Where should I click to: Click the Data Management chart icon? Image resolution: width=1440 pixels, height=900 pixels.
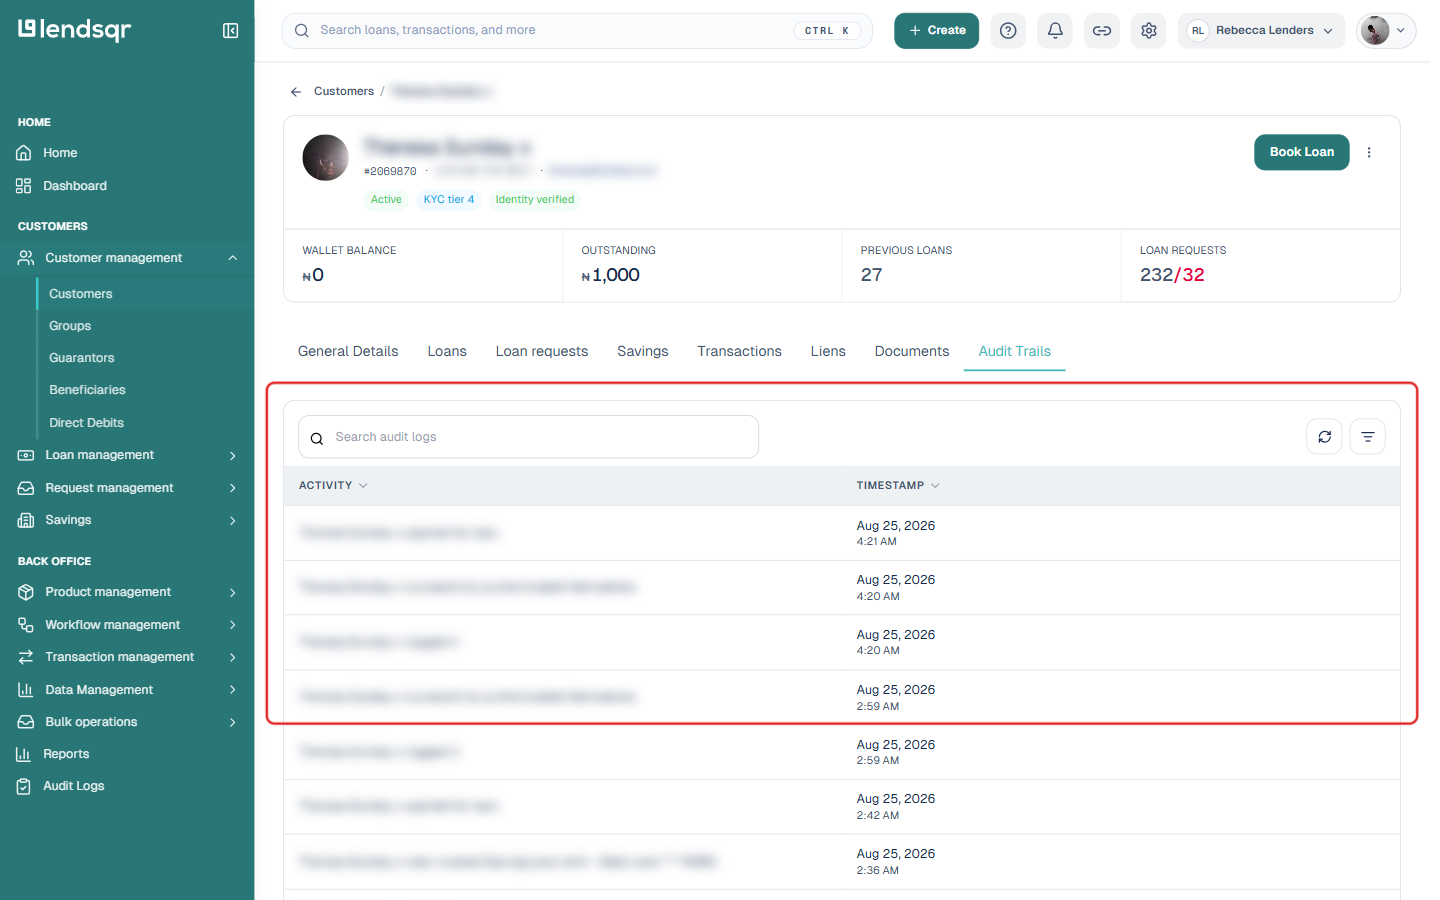pos(26,690)
